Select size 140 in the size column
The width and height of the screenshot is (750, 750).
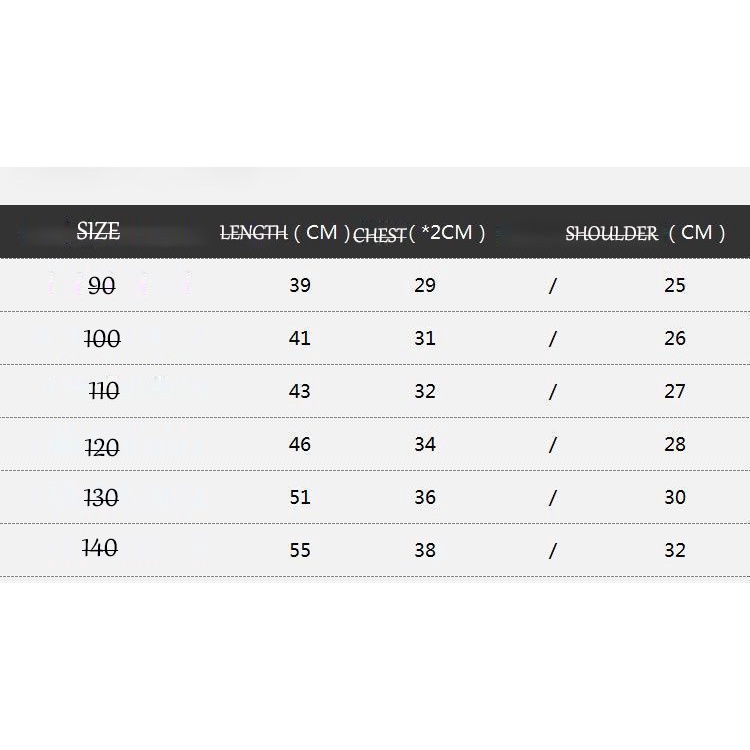(x=99, y=548)
